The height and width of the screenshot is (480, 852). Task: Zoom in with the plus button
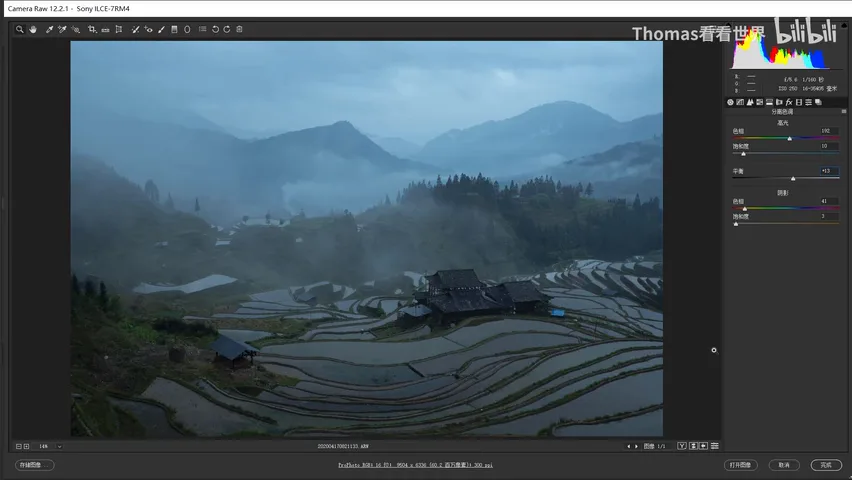click(x=26, y=446)
